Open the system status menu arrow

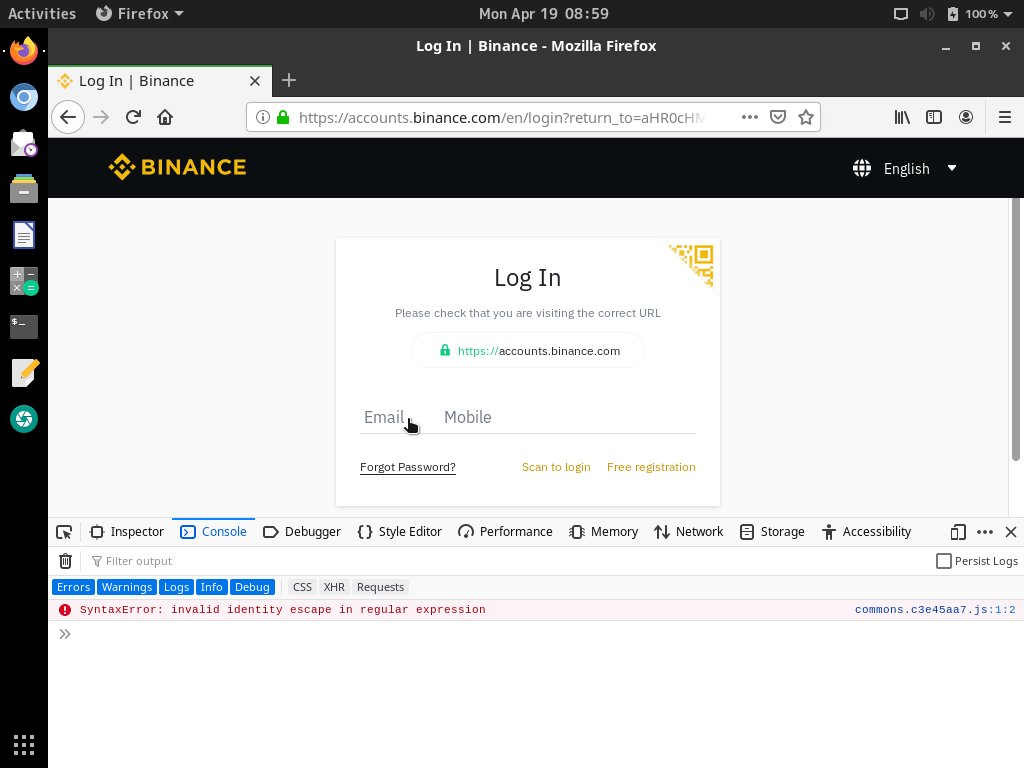coord(1008,14)
